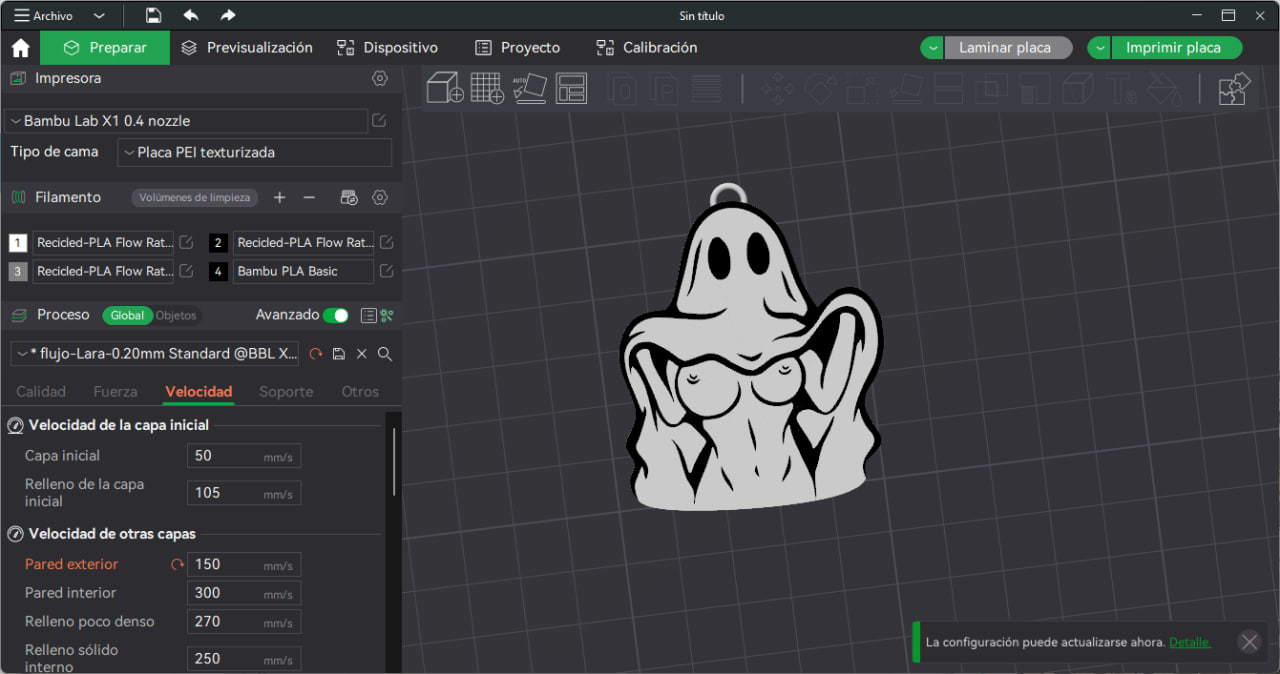This screenshot has width=1280, height=674.
Task: Open filament settings gear icon
Action: click(380, 198)
